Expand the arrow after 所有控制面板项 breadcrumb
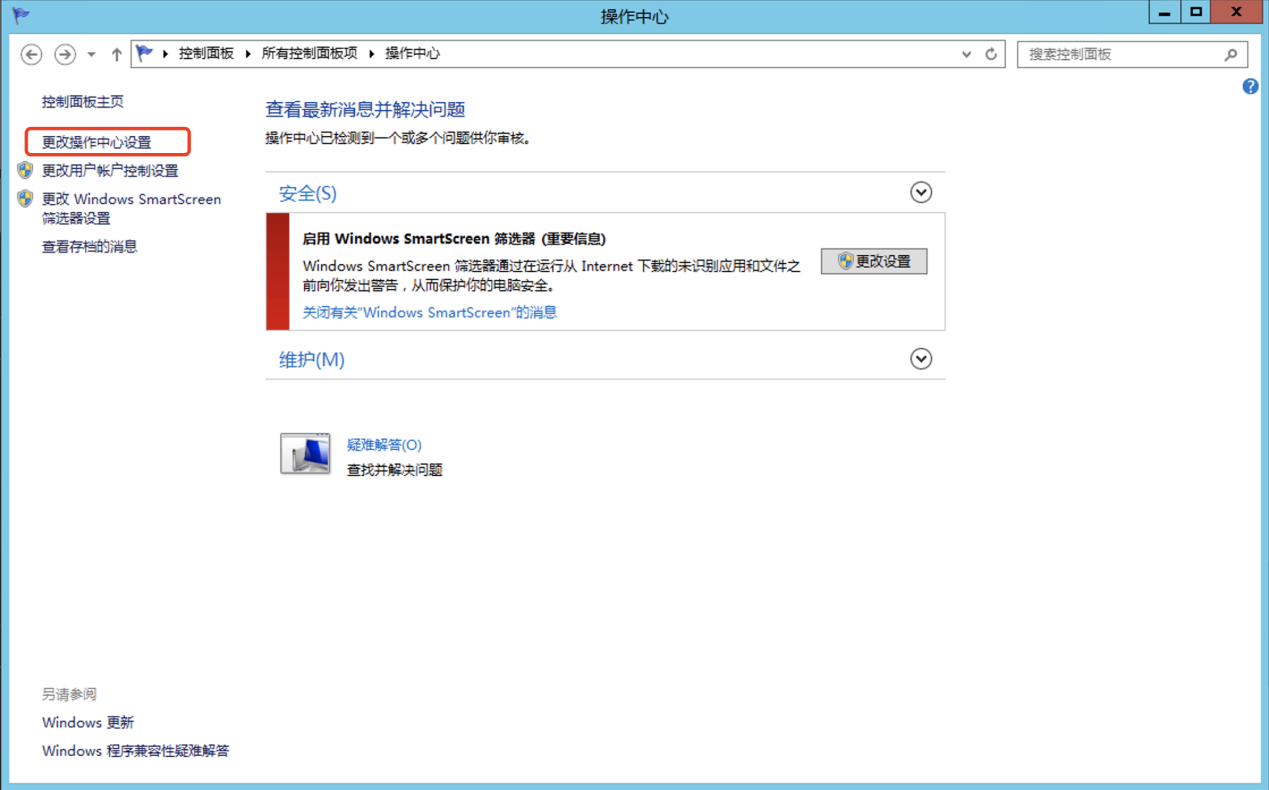Screen dimensions: 1269x790 tap(371, 54)
